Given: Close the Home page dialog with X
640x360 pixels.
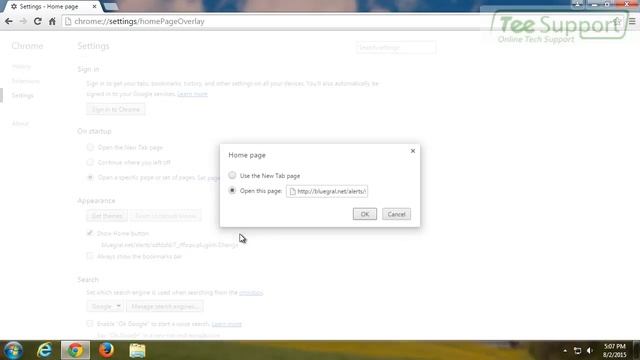Looking at the screenshot, I should coord(413,151).
